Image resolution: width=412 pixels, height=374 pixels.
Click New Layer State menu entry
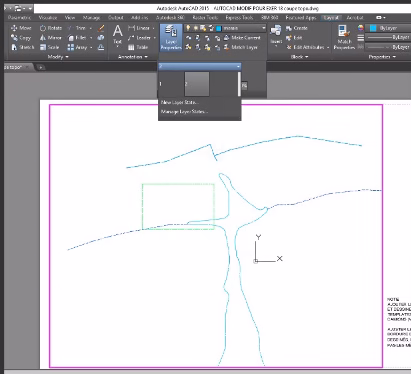click(x=180, y=102)
